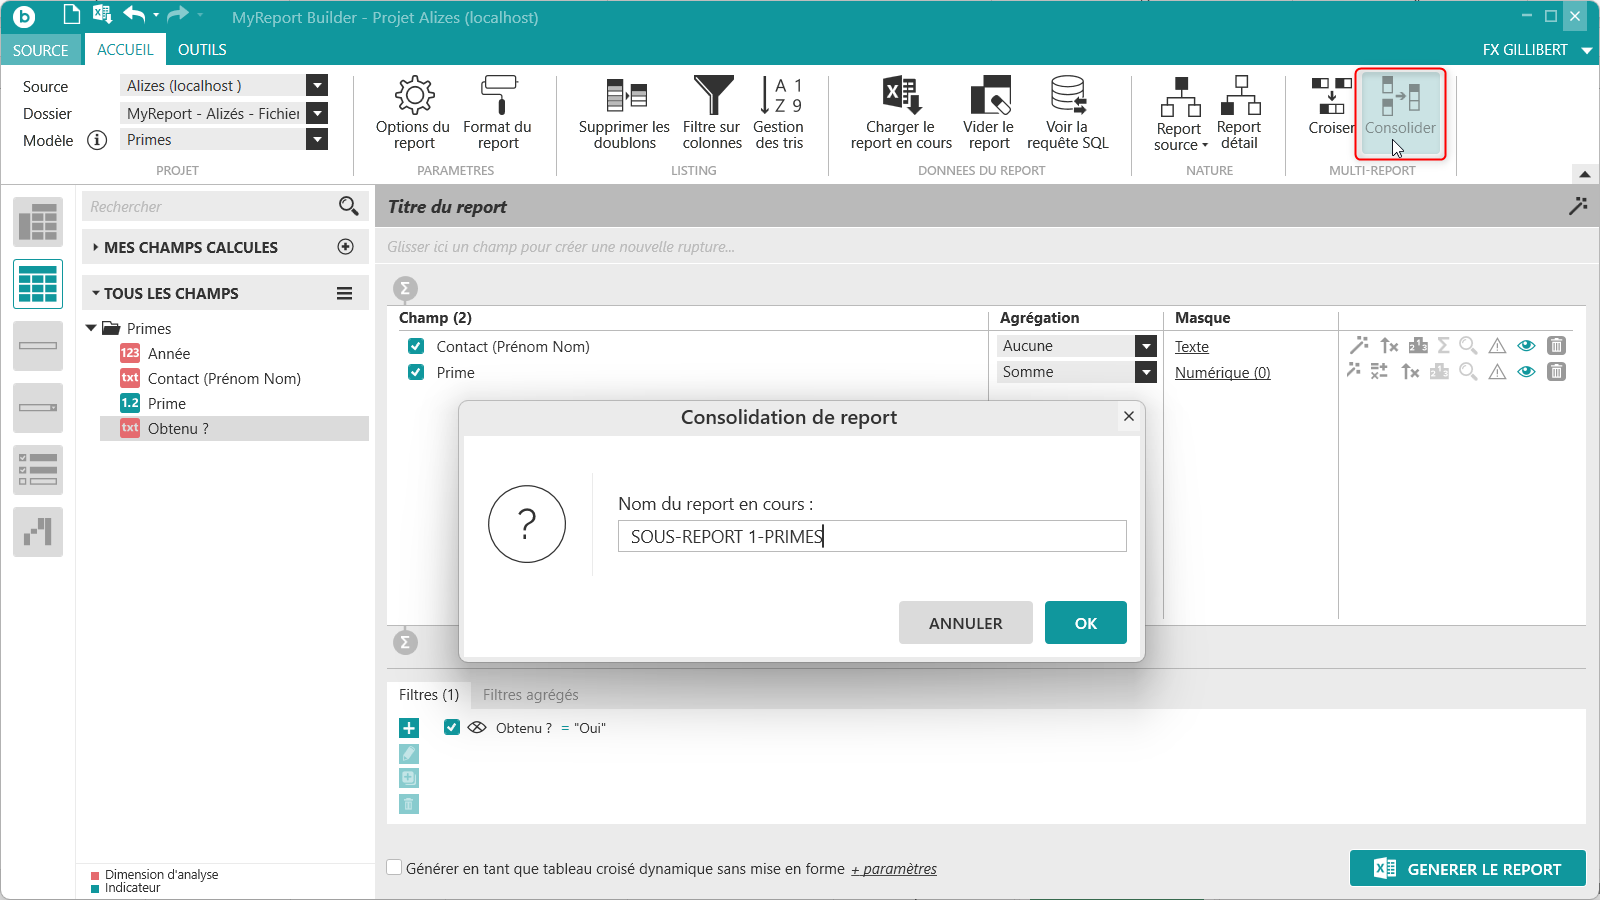The width and height of the screenshot is (1600, 900).
Task: Select Supprimer les doublons tool
Action: click(x=625, y=113)
